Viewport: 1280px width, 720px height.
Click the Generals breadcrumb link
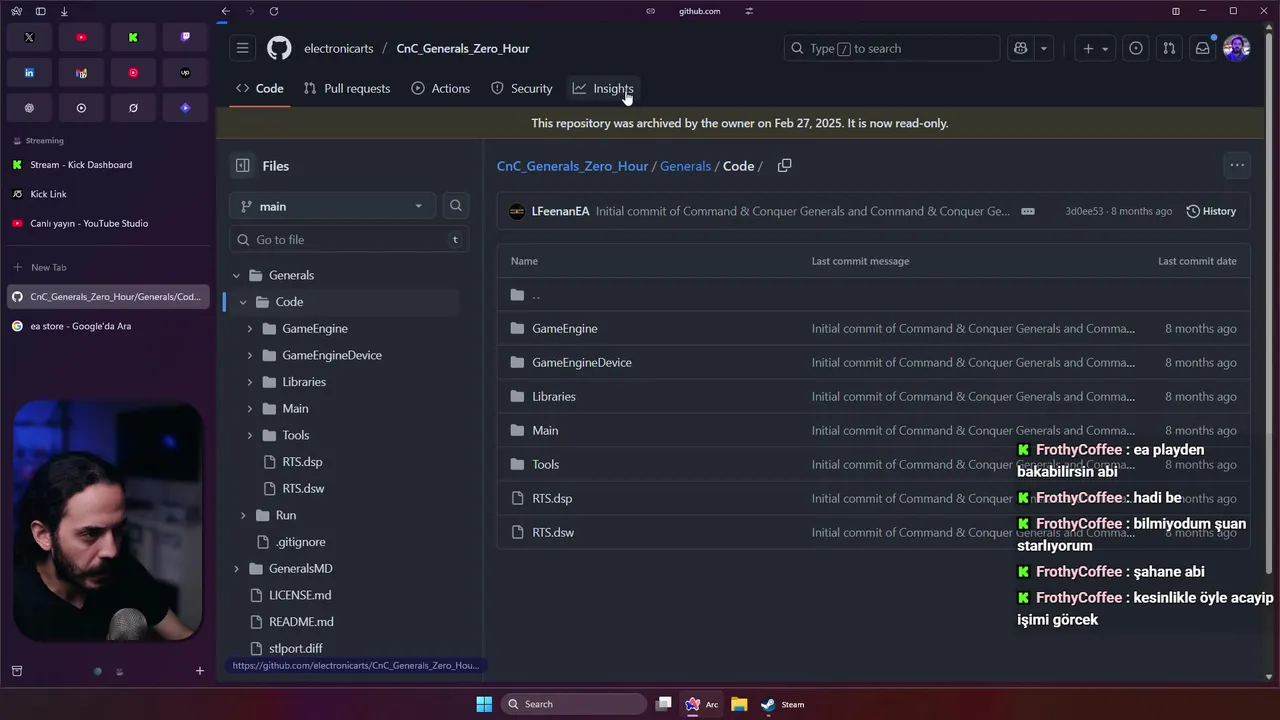click(x=685, y=166)
